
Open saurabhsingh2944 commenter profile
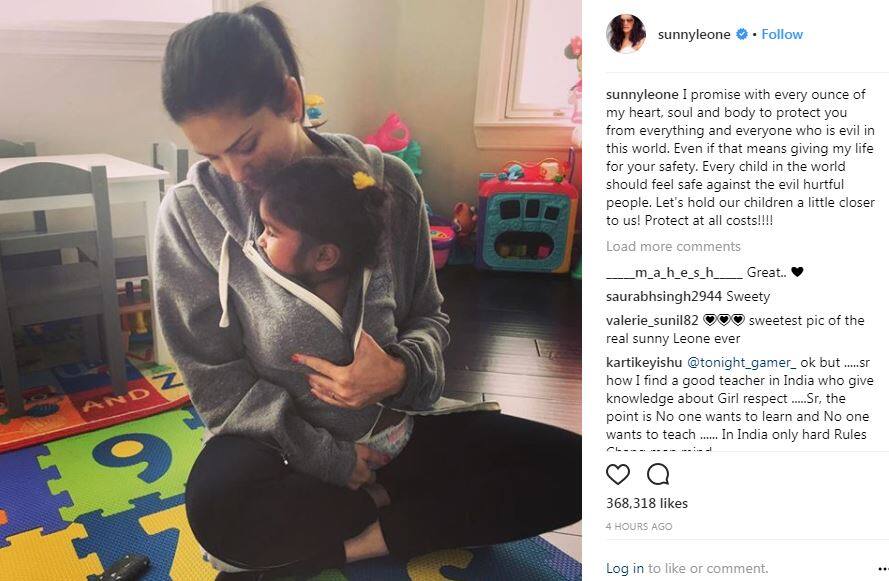click(x=663, y=296)
